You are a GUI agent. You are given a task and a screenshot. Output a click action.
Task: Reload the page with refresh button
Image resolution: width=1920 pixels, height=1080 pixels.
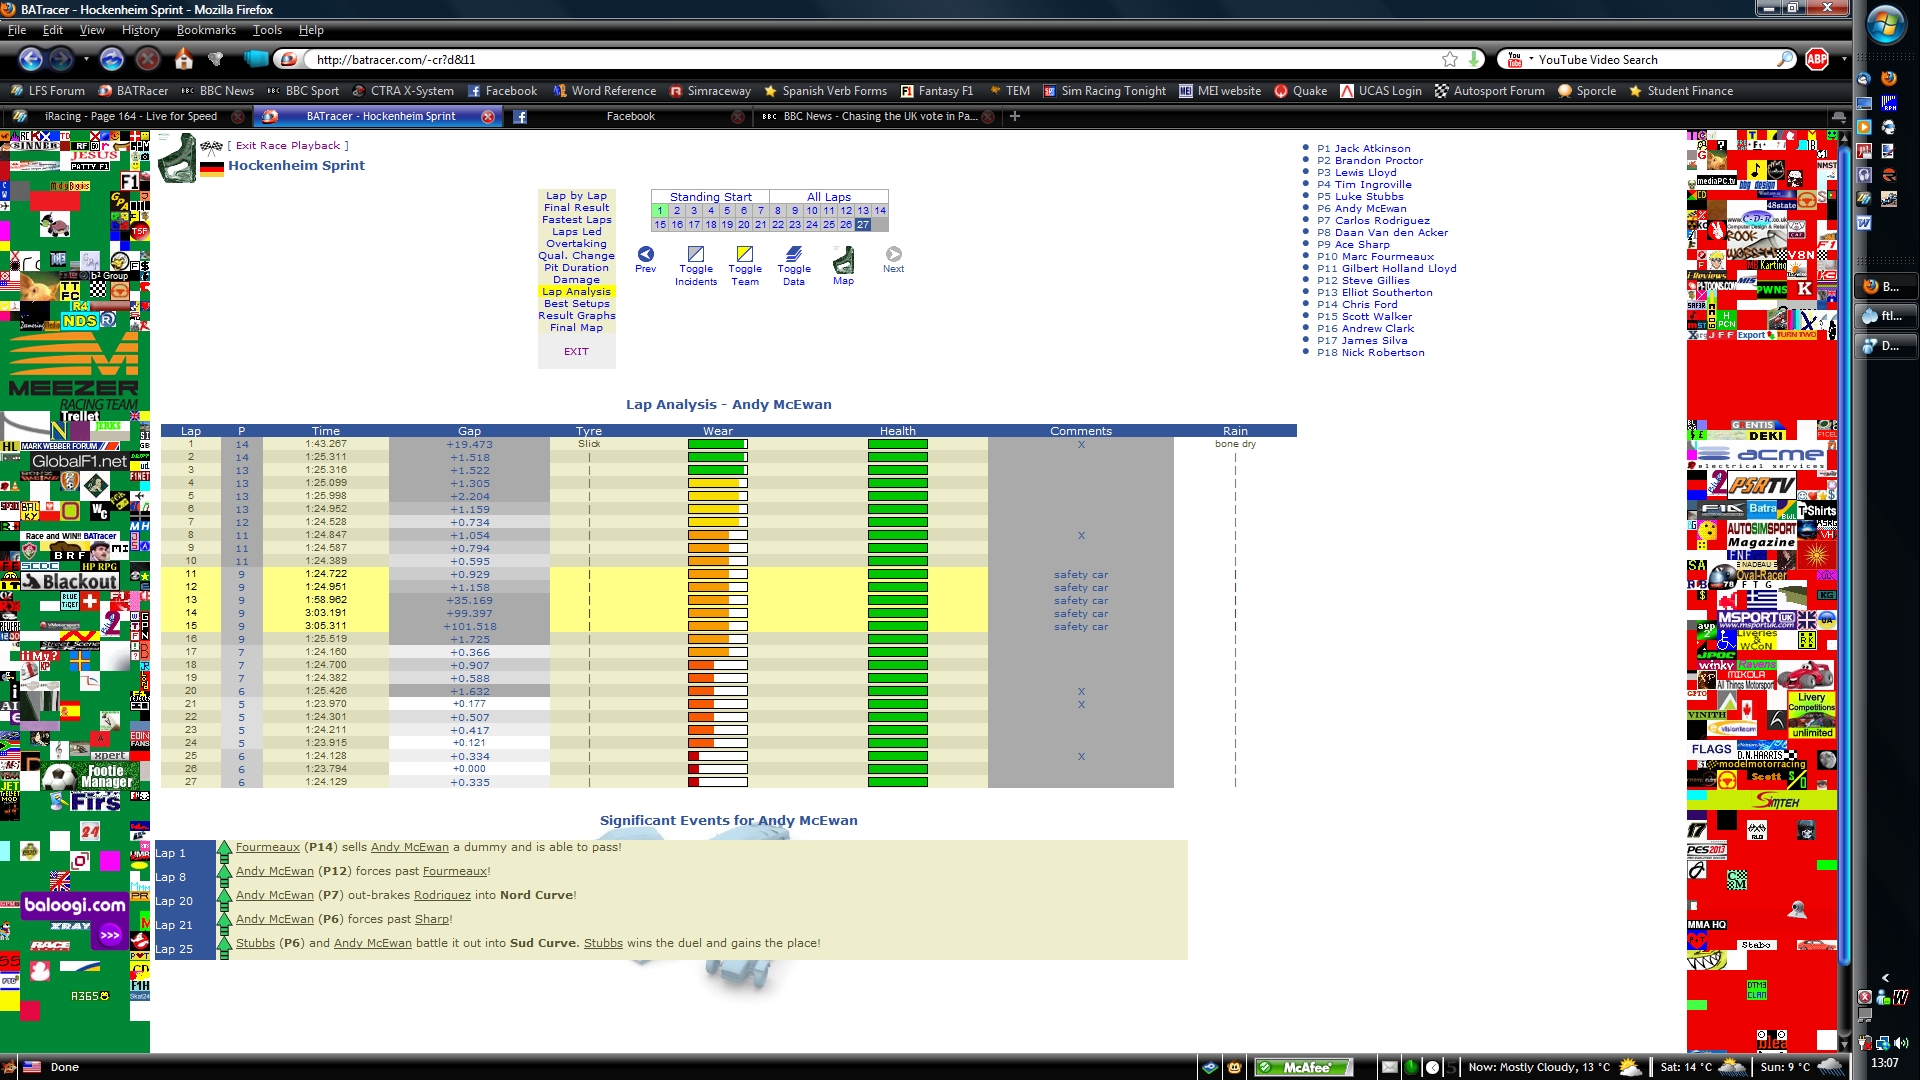click(112, 60)
